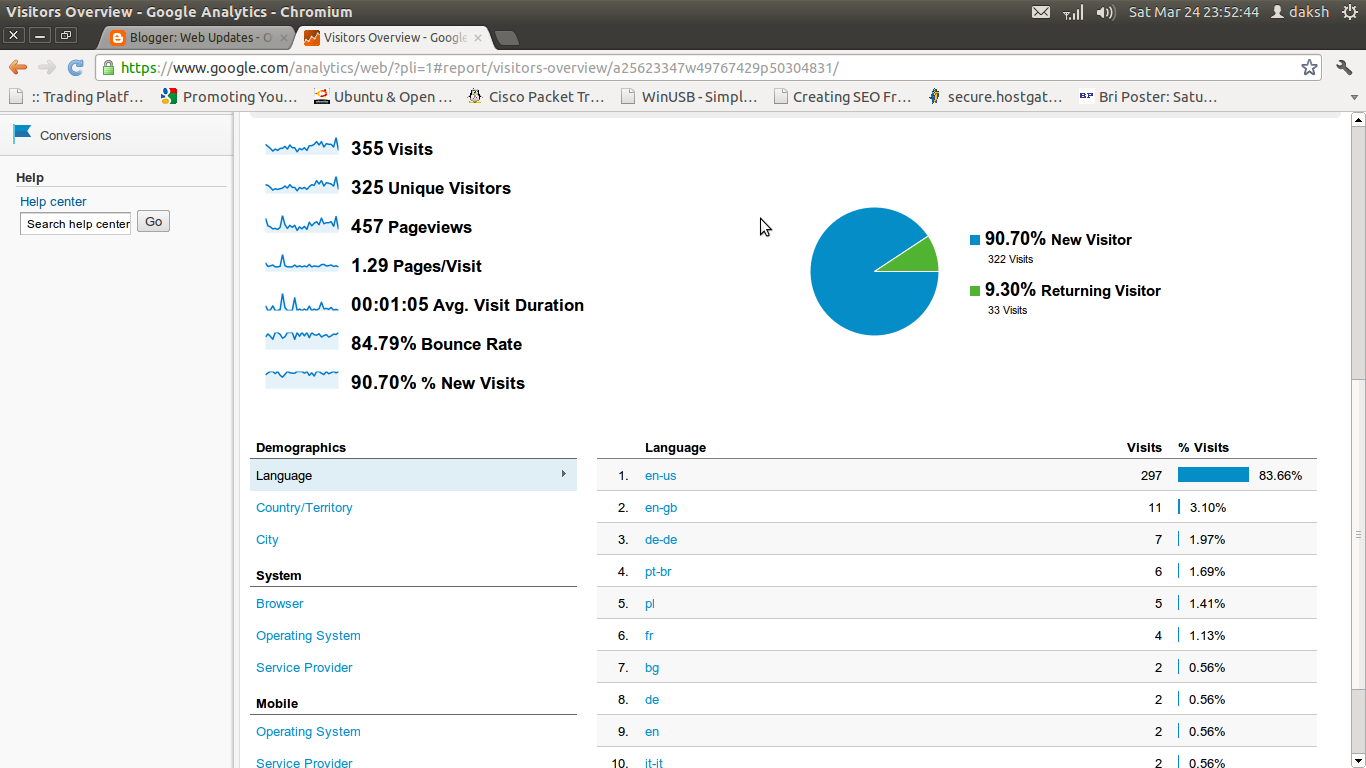1366x768 pixels.
Task: Click inside the Search help center field
Action: tap(75, 223)
